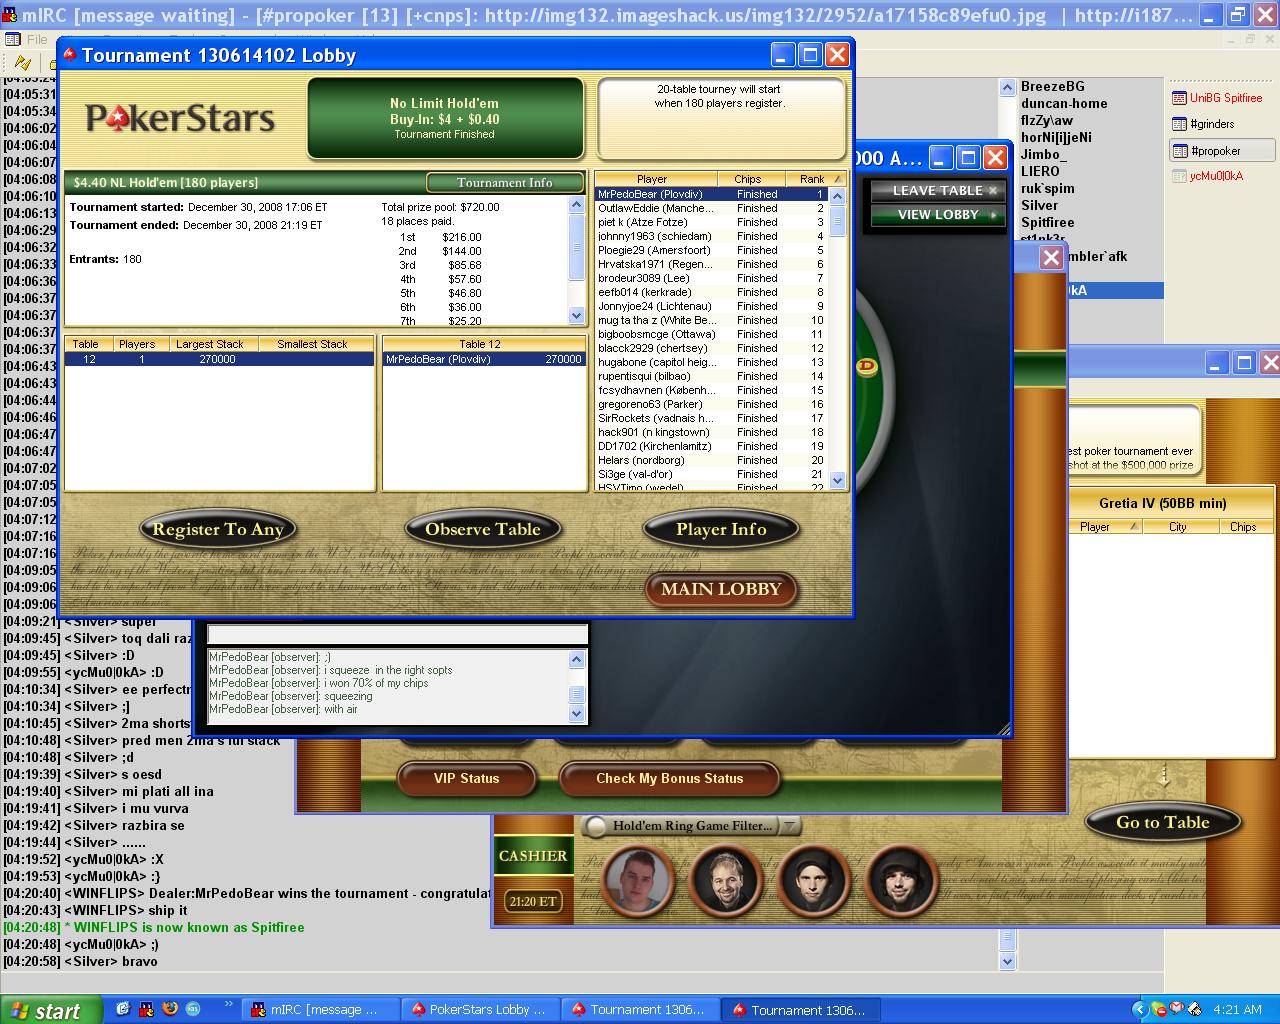Open Tournament Info in the tournament lobby
Viewport: 1280px width, 1024px height.
504,183
